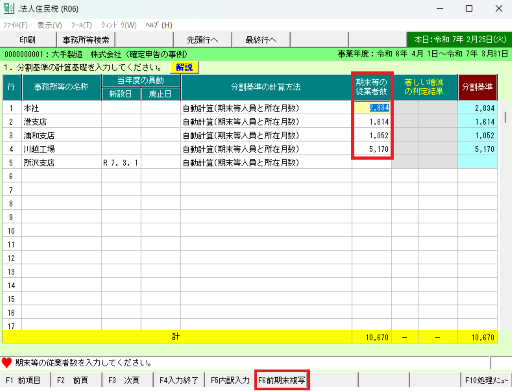Maximize the 法人住民税 window
This screenshot has width=512, height=391.
coord(469,9)
